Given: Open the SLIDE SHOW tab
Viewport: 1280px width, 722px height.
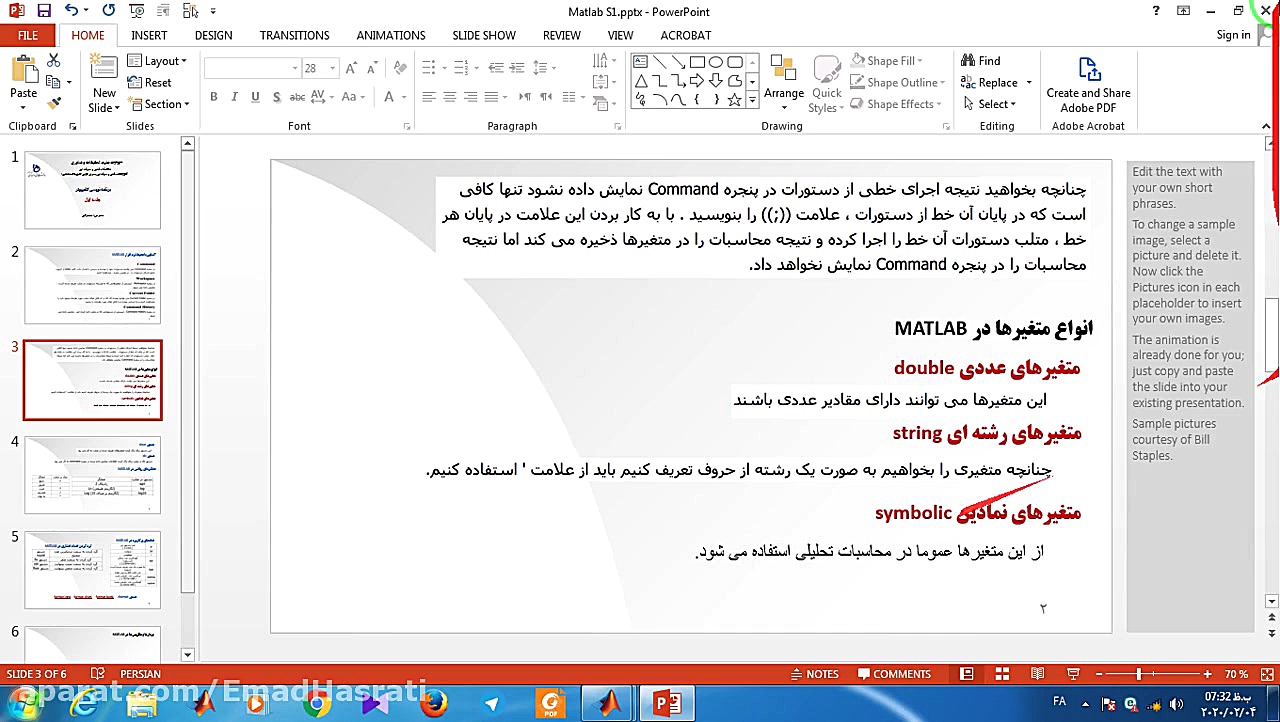Looking at the screenshot, I should 484,35.
